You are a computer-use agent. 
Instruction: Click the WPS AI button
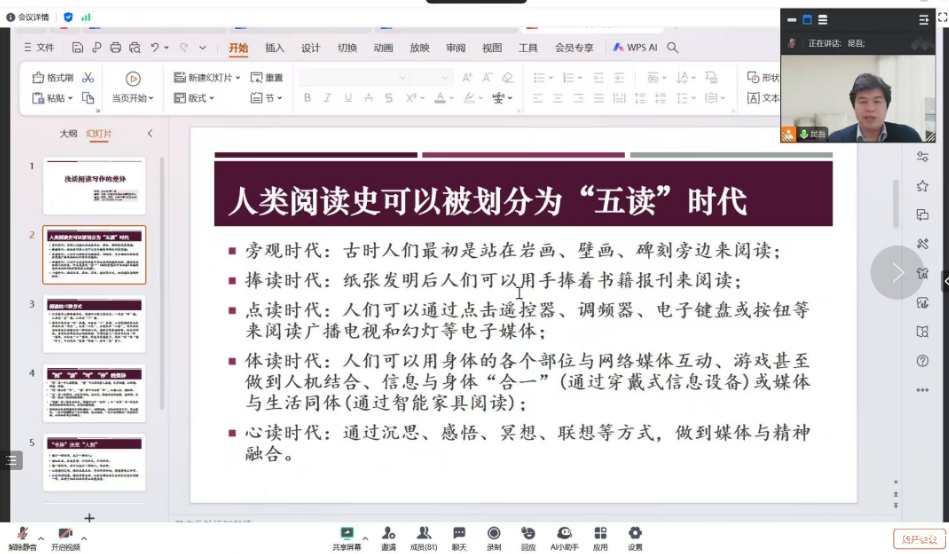[635, 48]
